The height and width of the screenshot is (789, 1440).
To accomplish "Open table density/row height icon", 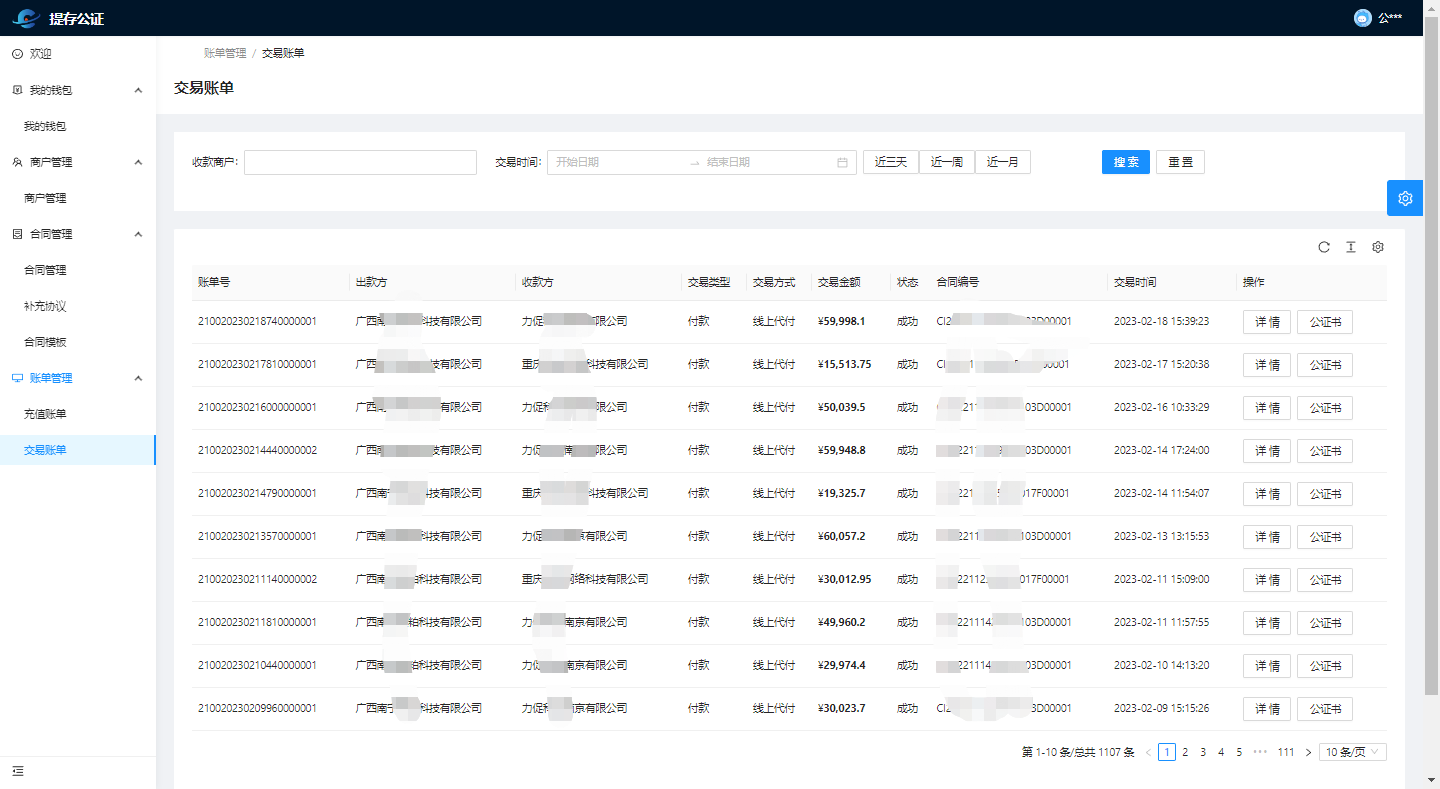I will pos(1350,247).
